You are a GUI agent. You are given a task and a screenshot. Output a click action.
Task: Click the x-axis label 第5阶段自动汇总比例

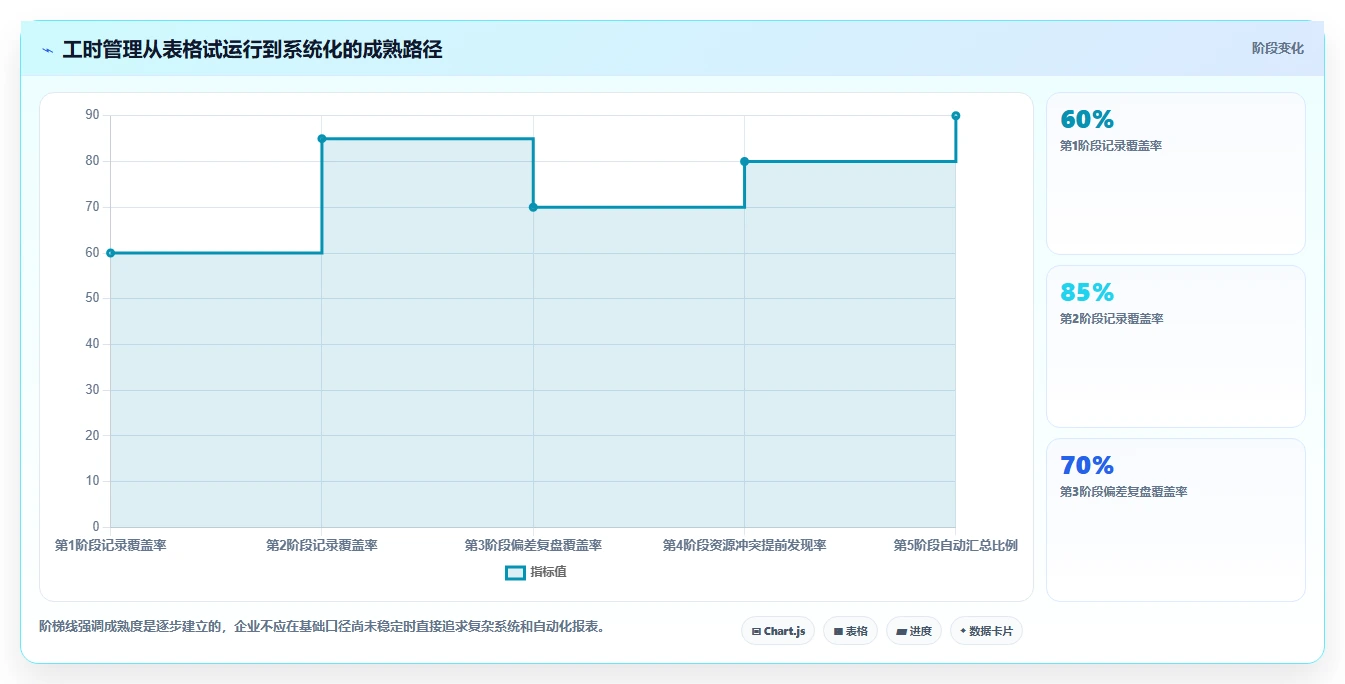click(956, 545)
